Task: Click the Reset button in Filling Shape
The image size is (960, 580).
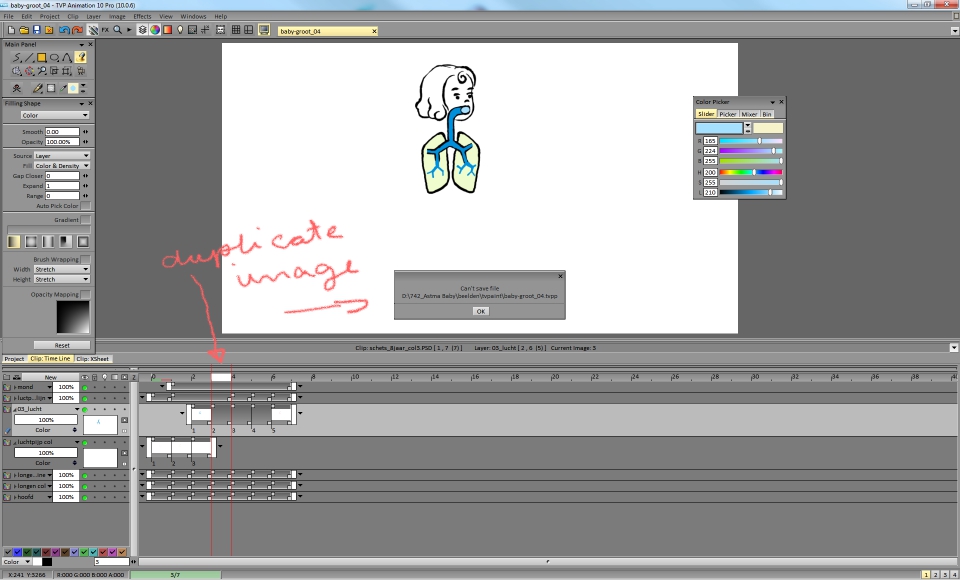Action: point(62,345)
